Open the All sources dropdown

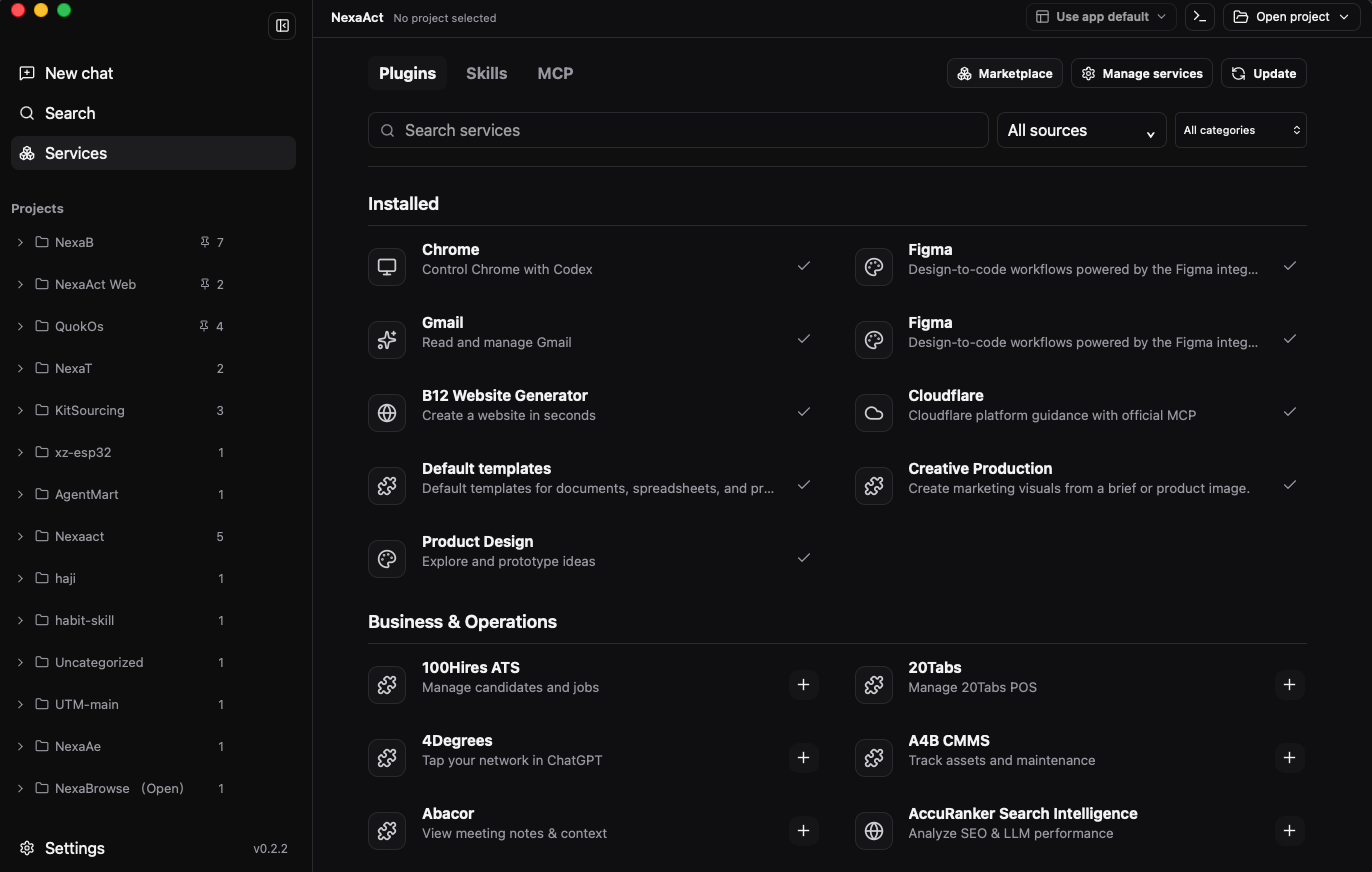[1082, 130]
